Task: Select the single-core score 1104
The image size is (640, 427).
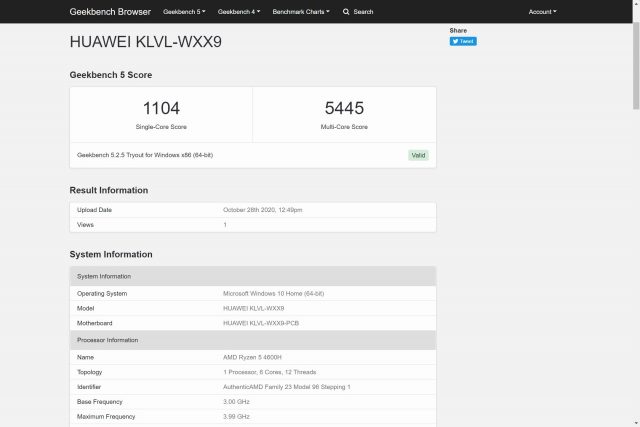Action: [x=161, y=108]
